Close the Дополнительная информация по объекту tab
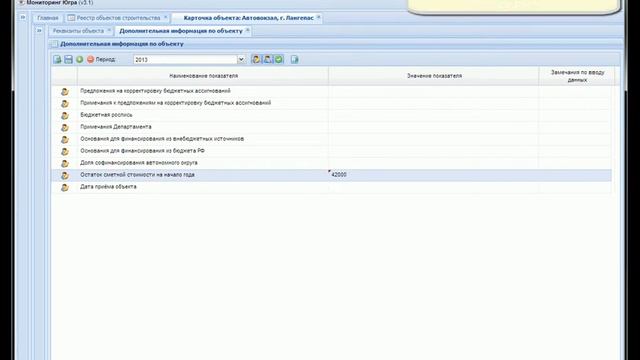This screenshot has height=360, width=640. click(x=247, y=30)
